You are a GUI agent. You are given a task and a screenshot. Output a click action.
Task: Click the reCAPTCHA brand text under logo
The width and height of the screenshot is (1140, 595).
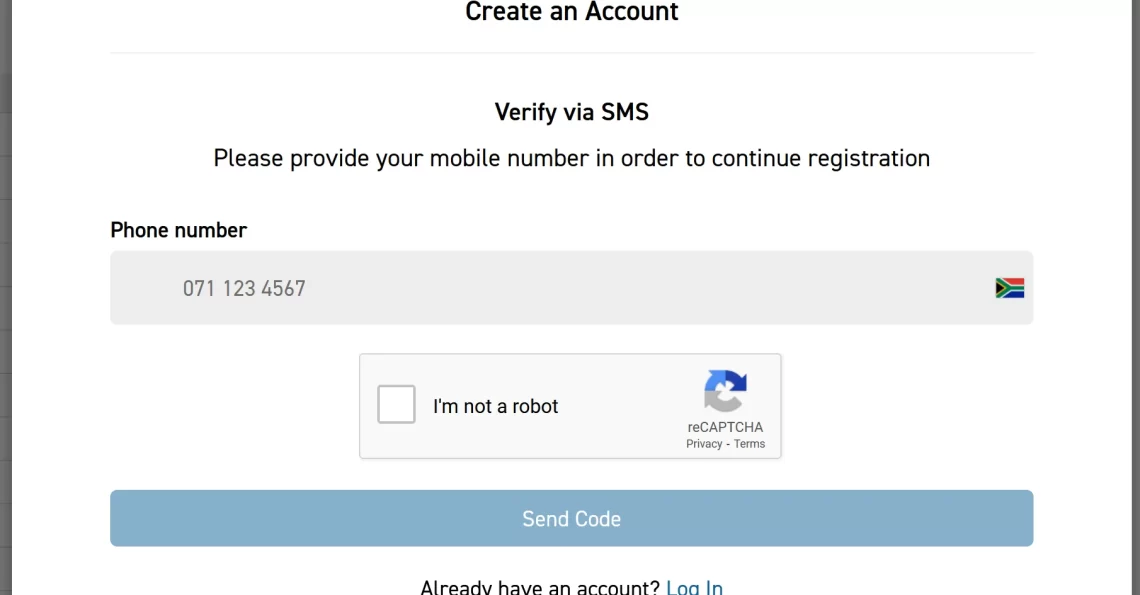(x=725, y=427)
